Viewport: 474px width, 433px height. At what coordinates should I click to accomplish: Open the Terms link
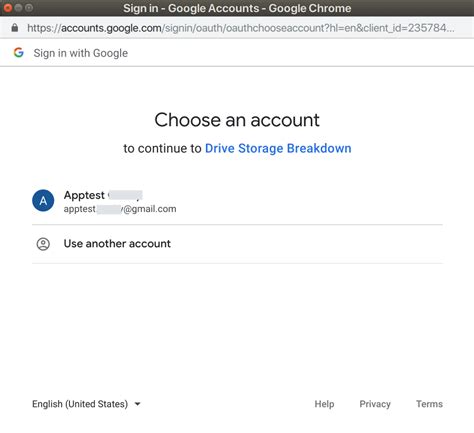pyautogui.click(x=429, y=404)
